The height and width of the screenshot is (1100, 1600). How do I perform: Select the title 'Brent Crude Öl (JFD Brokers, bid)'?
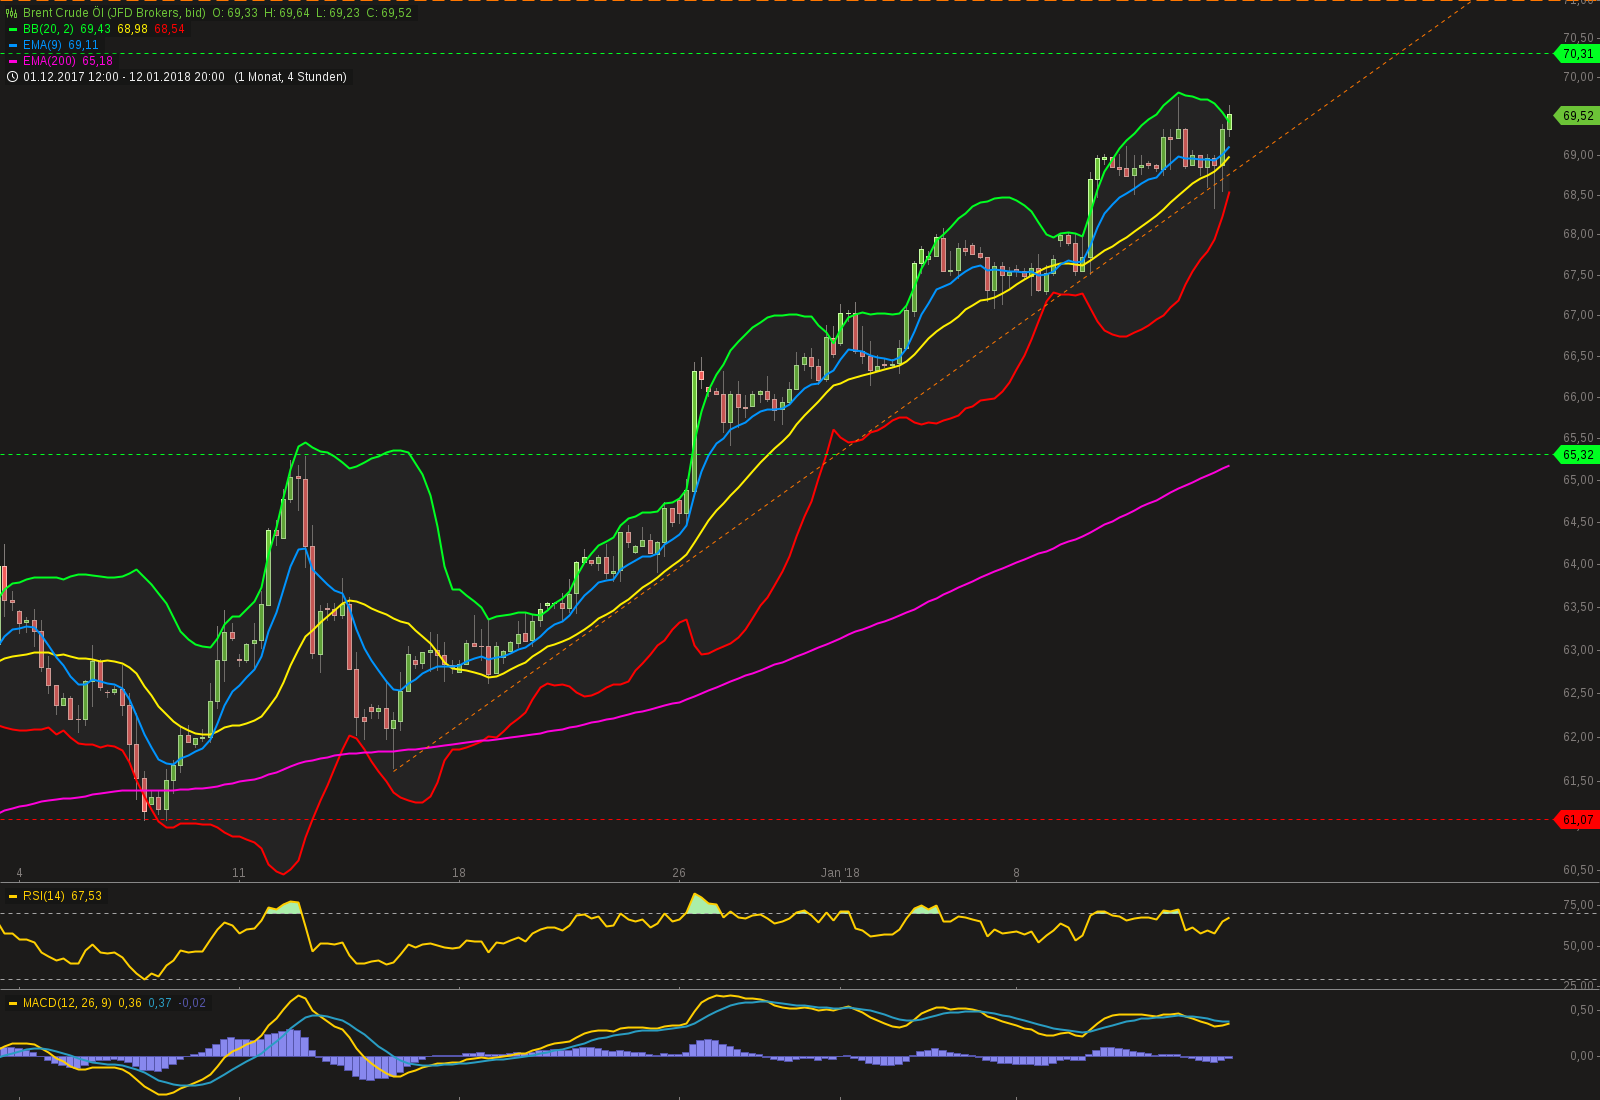tap(114, 13)
